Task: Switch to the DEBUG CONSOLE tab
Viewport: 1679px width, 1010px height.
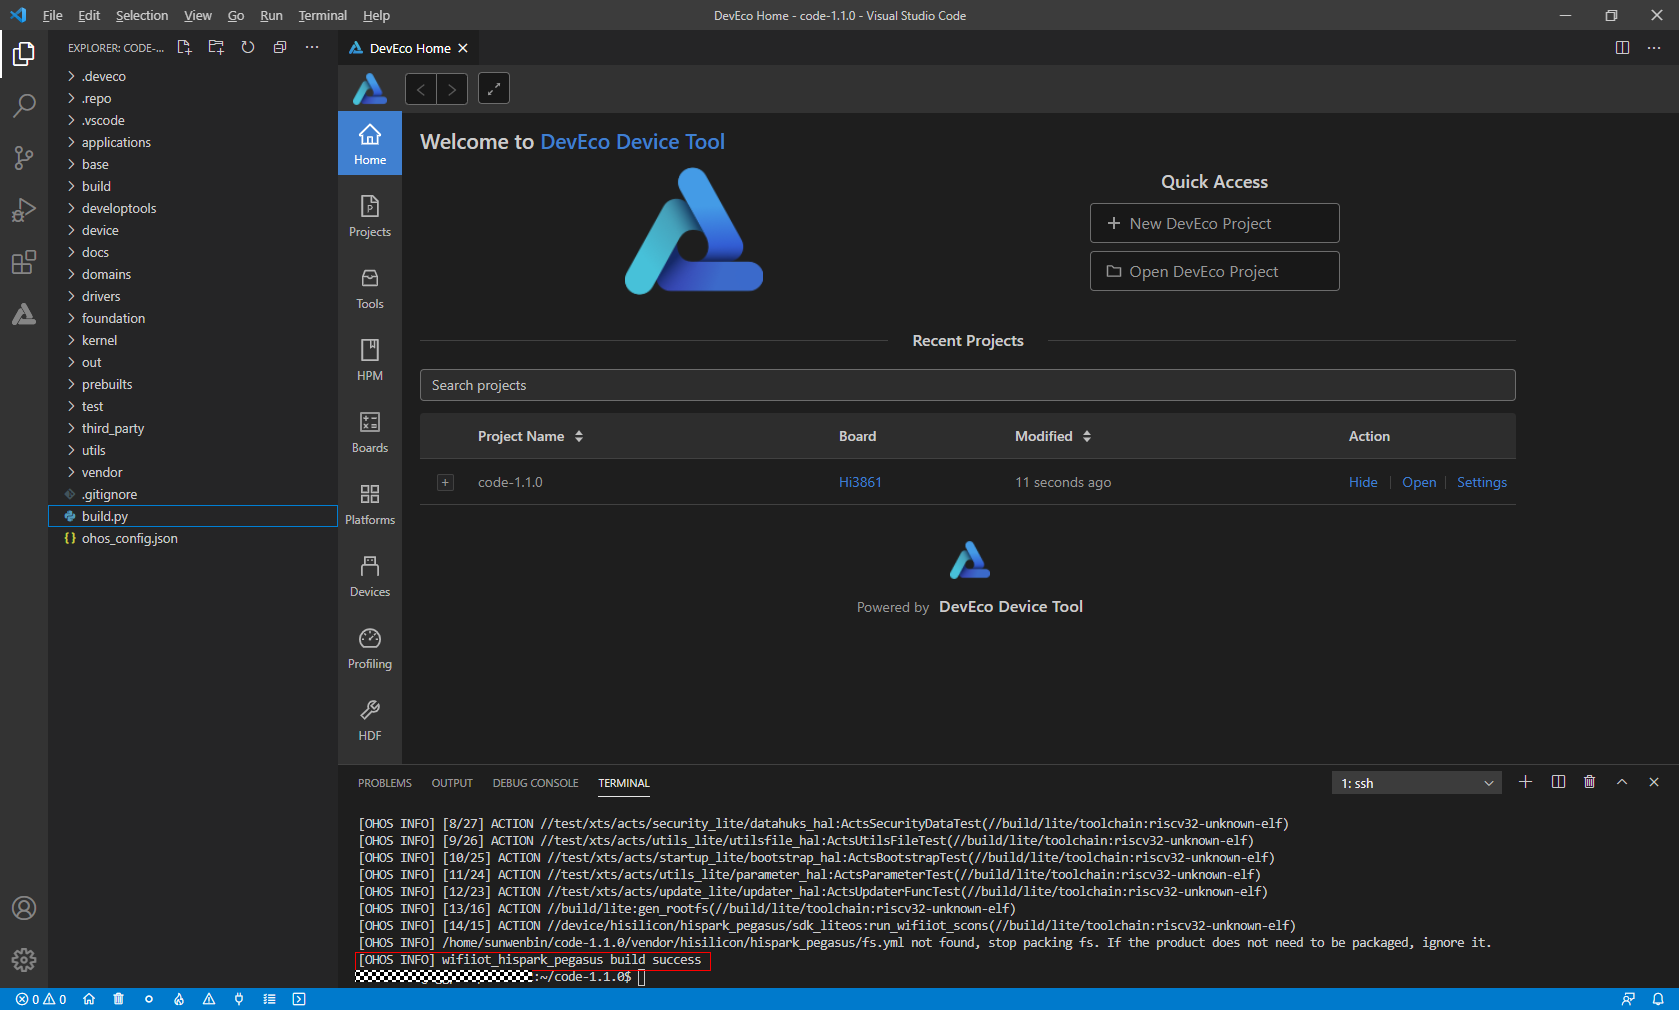Action: tap(535, 783)
